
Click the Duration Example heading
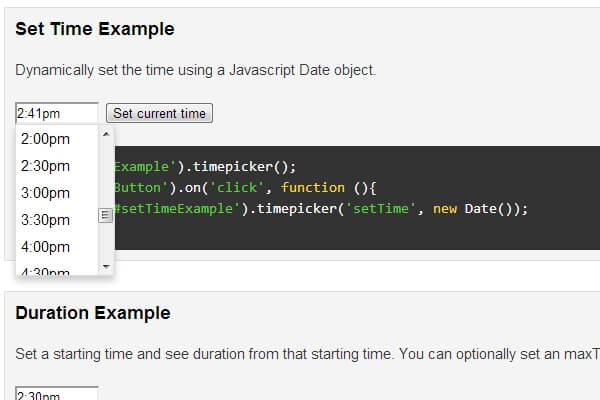pos(92,313)
